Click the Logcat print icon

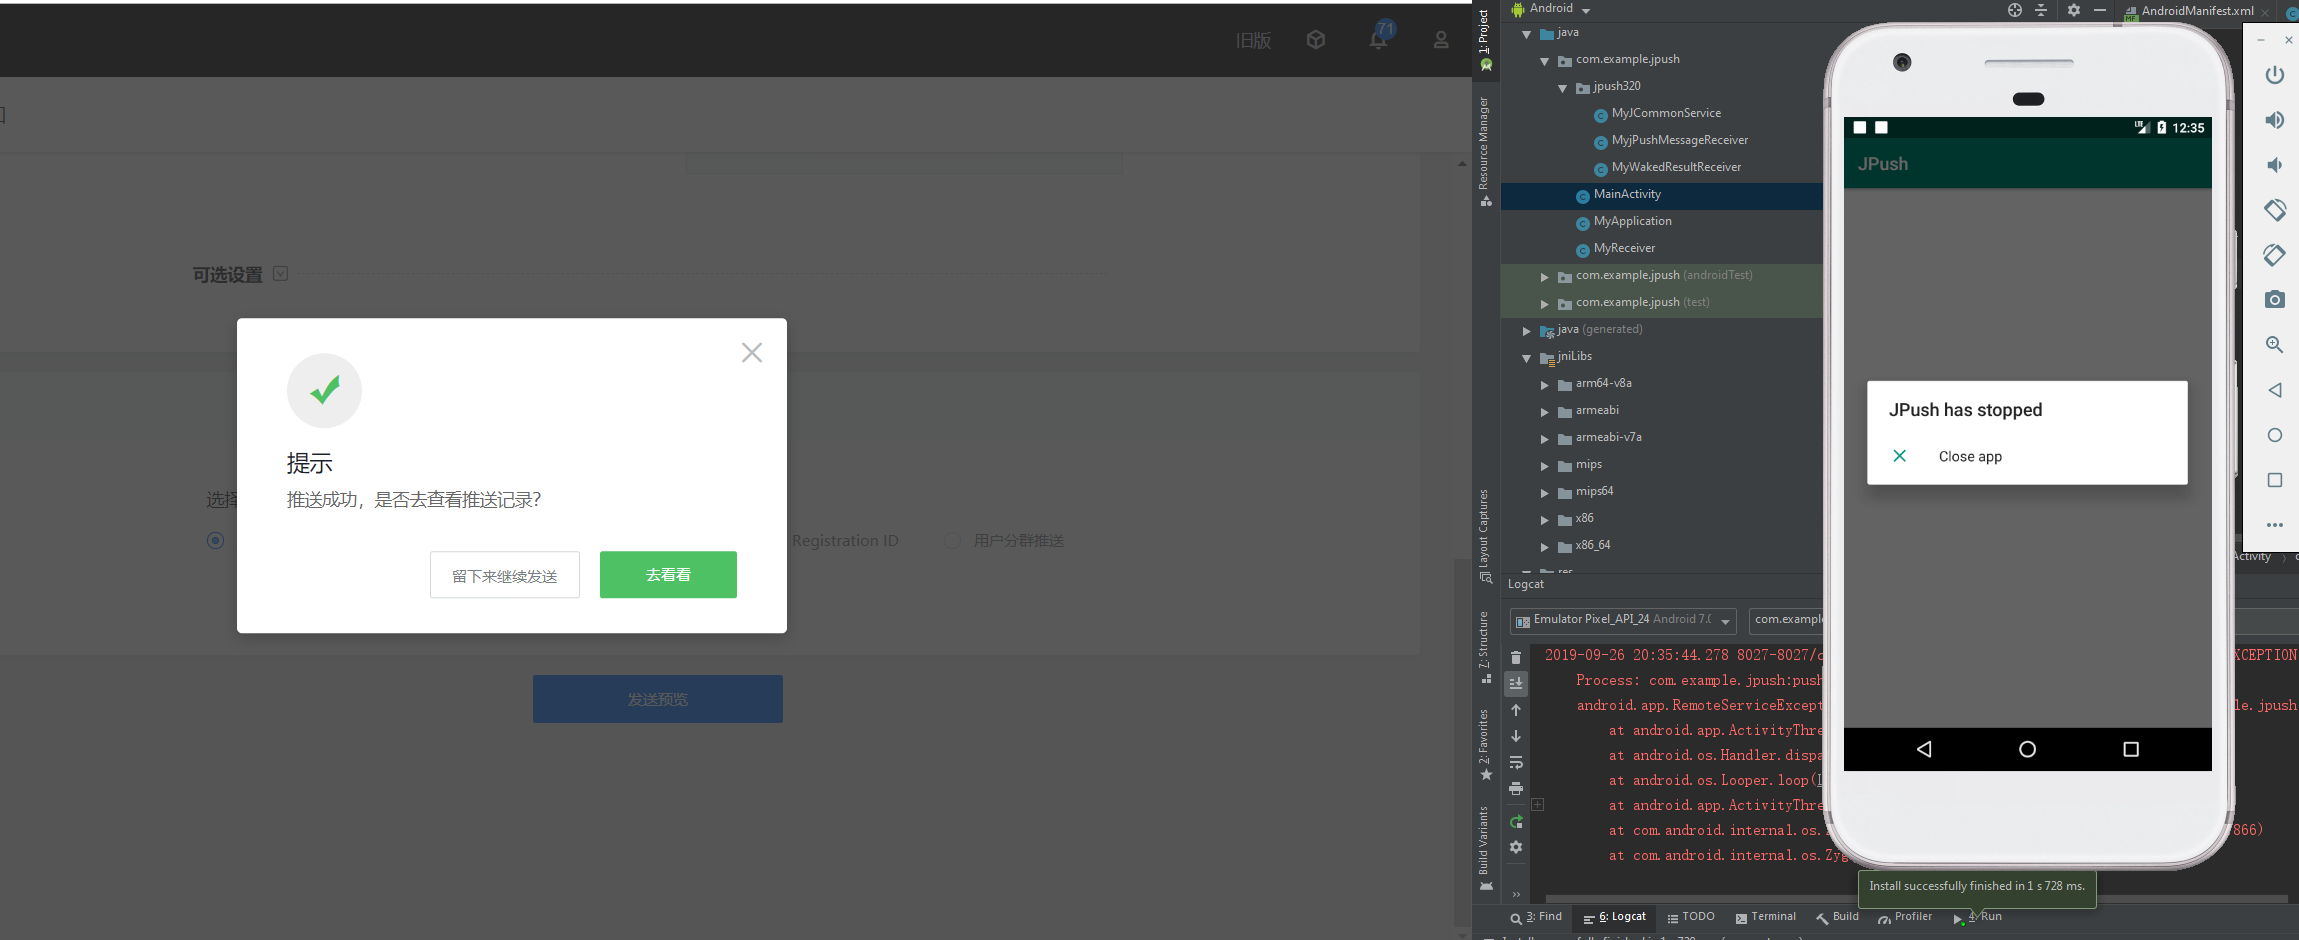[1516, 788]
